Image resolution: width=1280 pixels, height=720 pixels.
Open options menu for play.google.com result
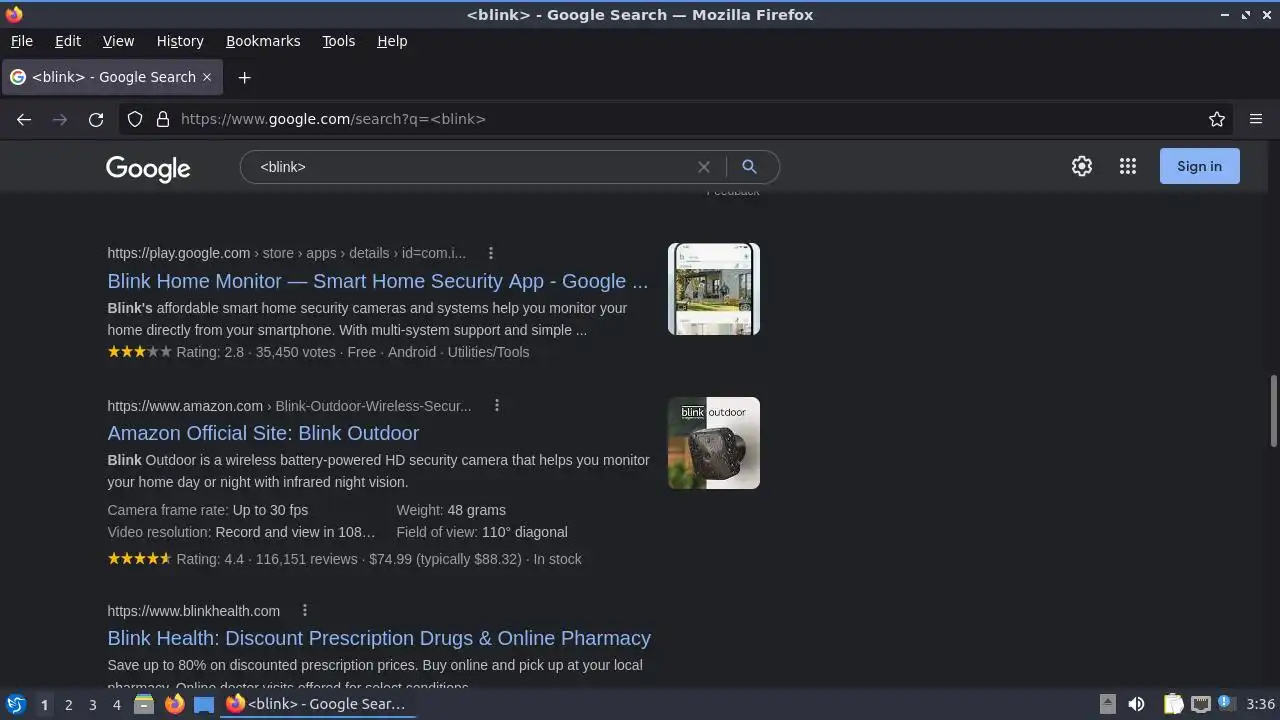pyautogui.click(x=490, y=253)
